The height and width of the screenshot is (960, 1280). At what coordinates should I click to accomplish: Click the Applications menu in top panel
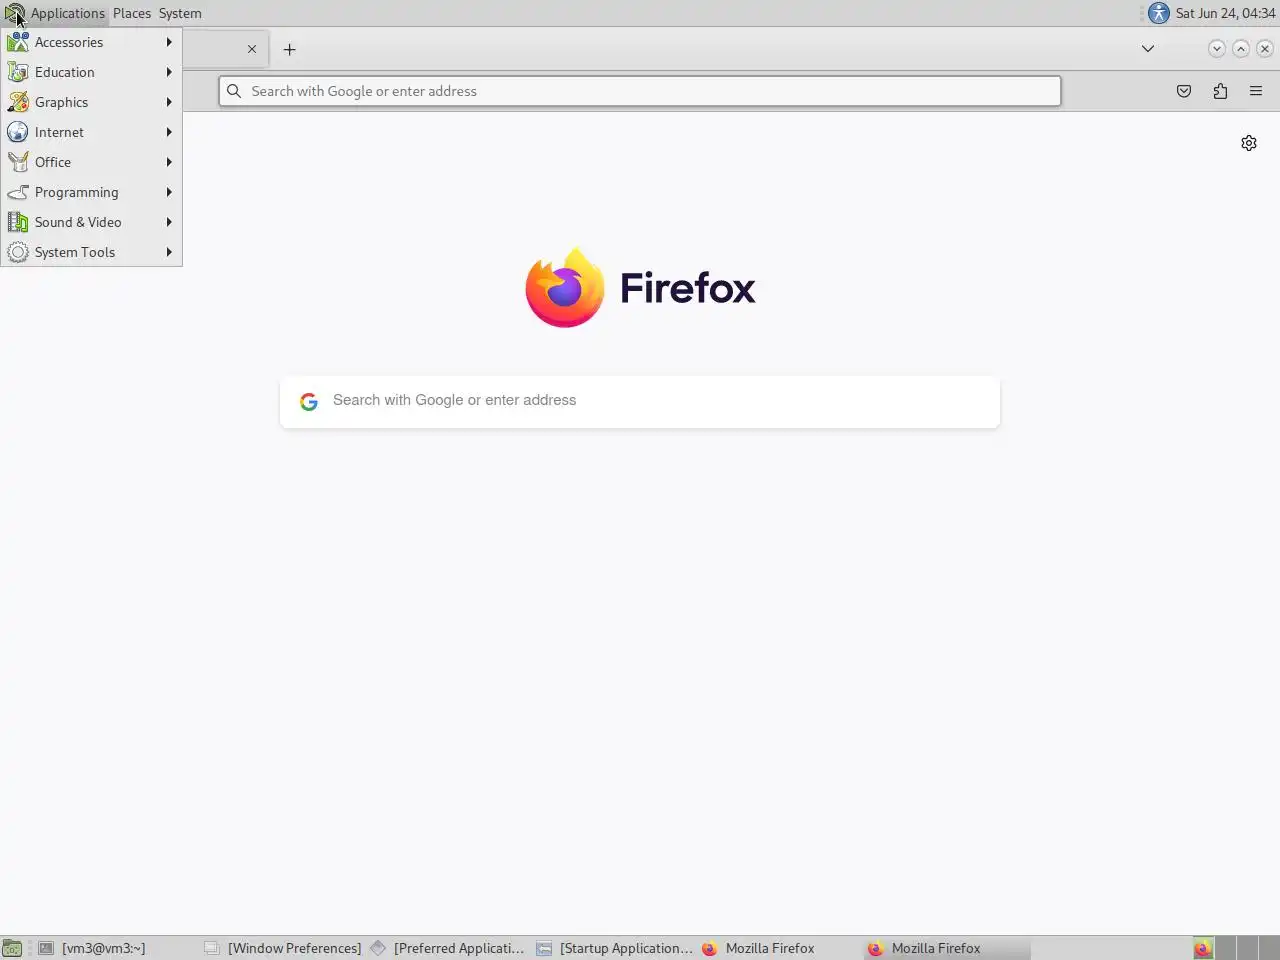click(x=67, y=13)
